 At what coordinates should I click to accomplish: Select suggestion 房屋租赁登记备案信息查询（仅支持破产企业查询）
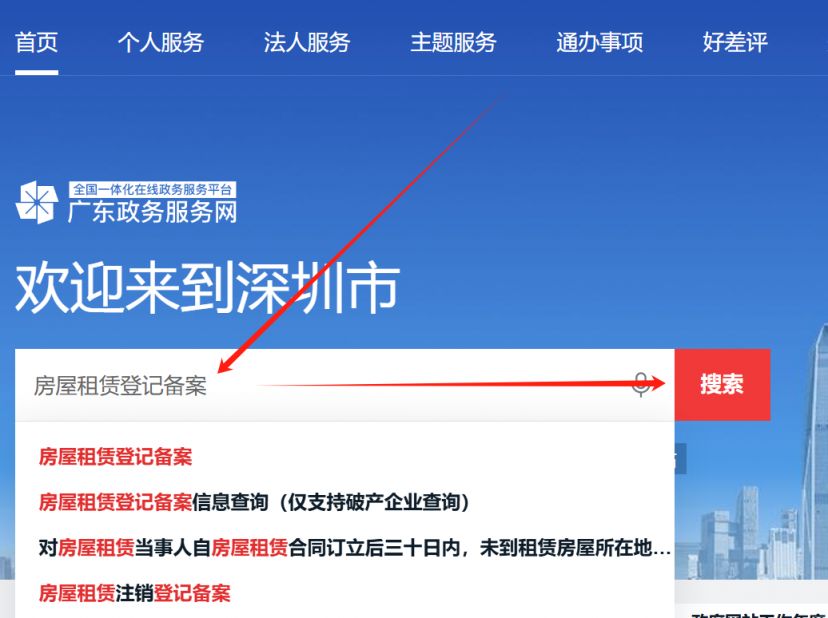[254, 502]
